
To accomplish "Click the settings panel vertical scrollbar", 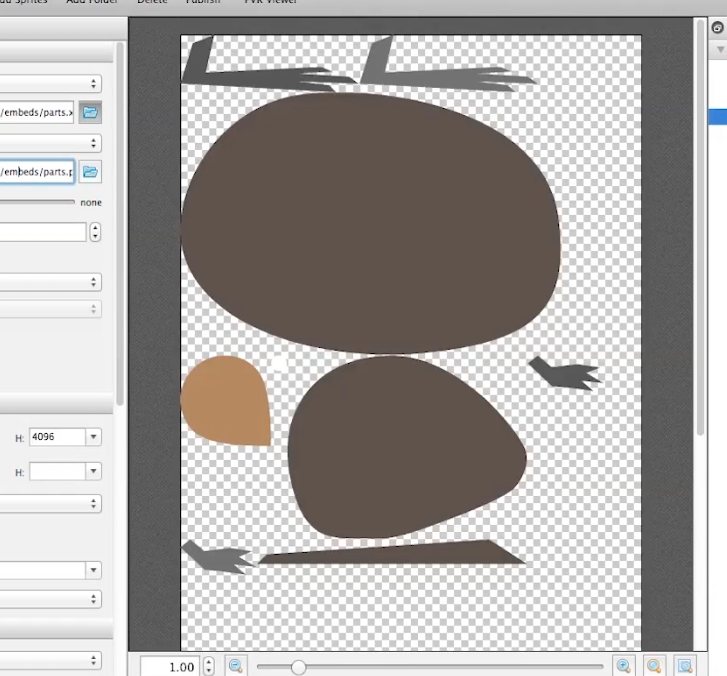I will 120,223.
